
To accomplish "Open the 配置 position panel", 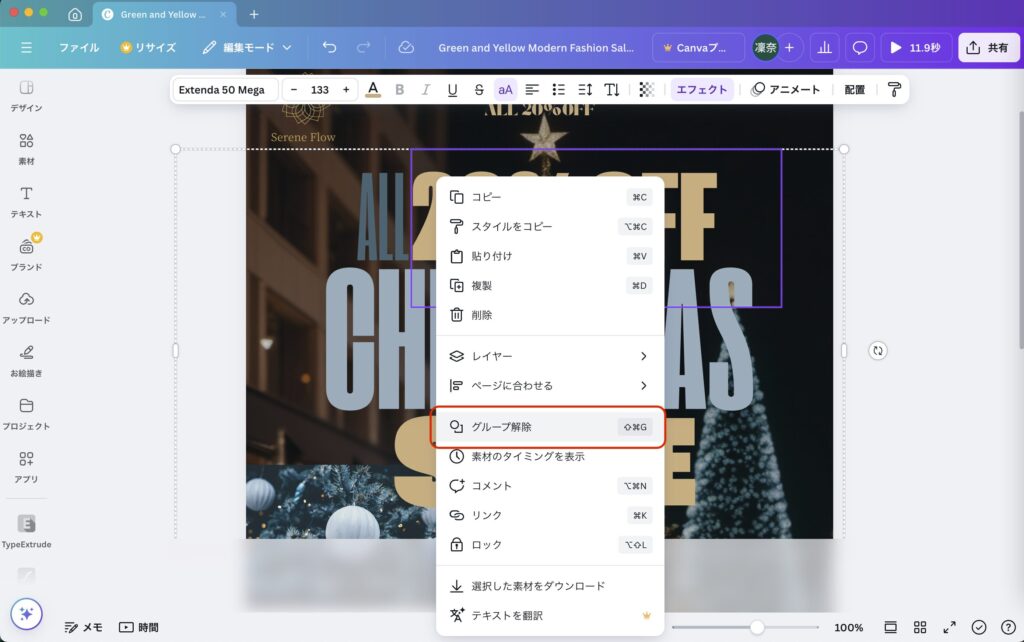I will pos(855,89).
